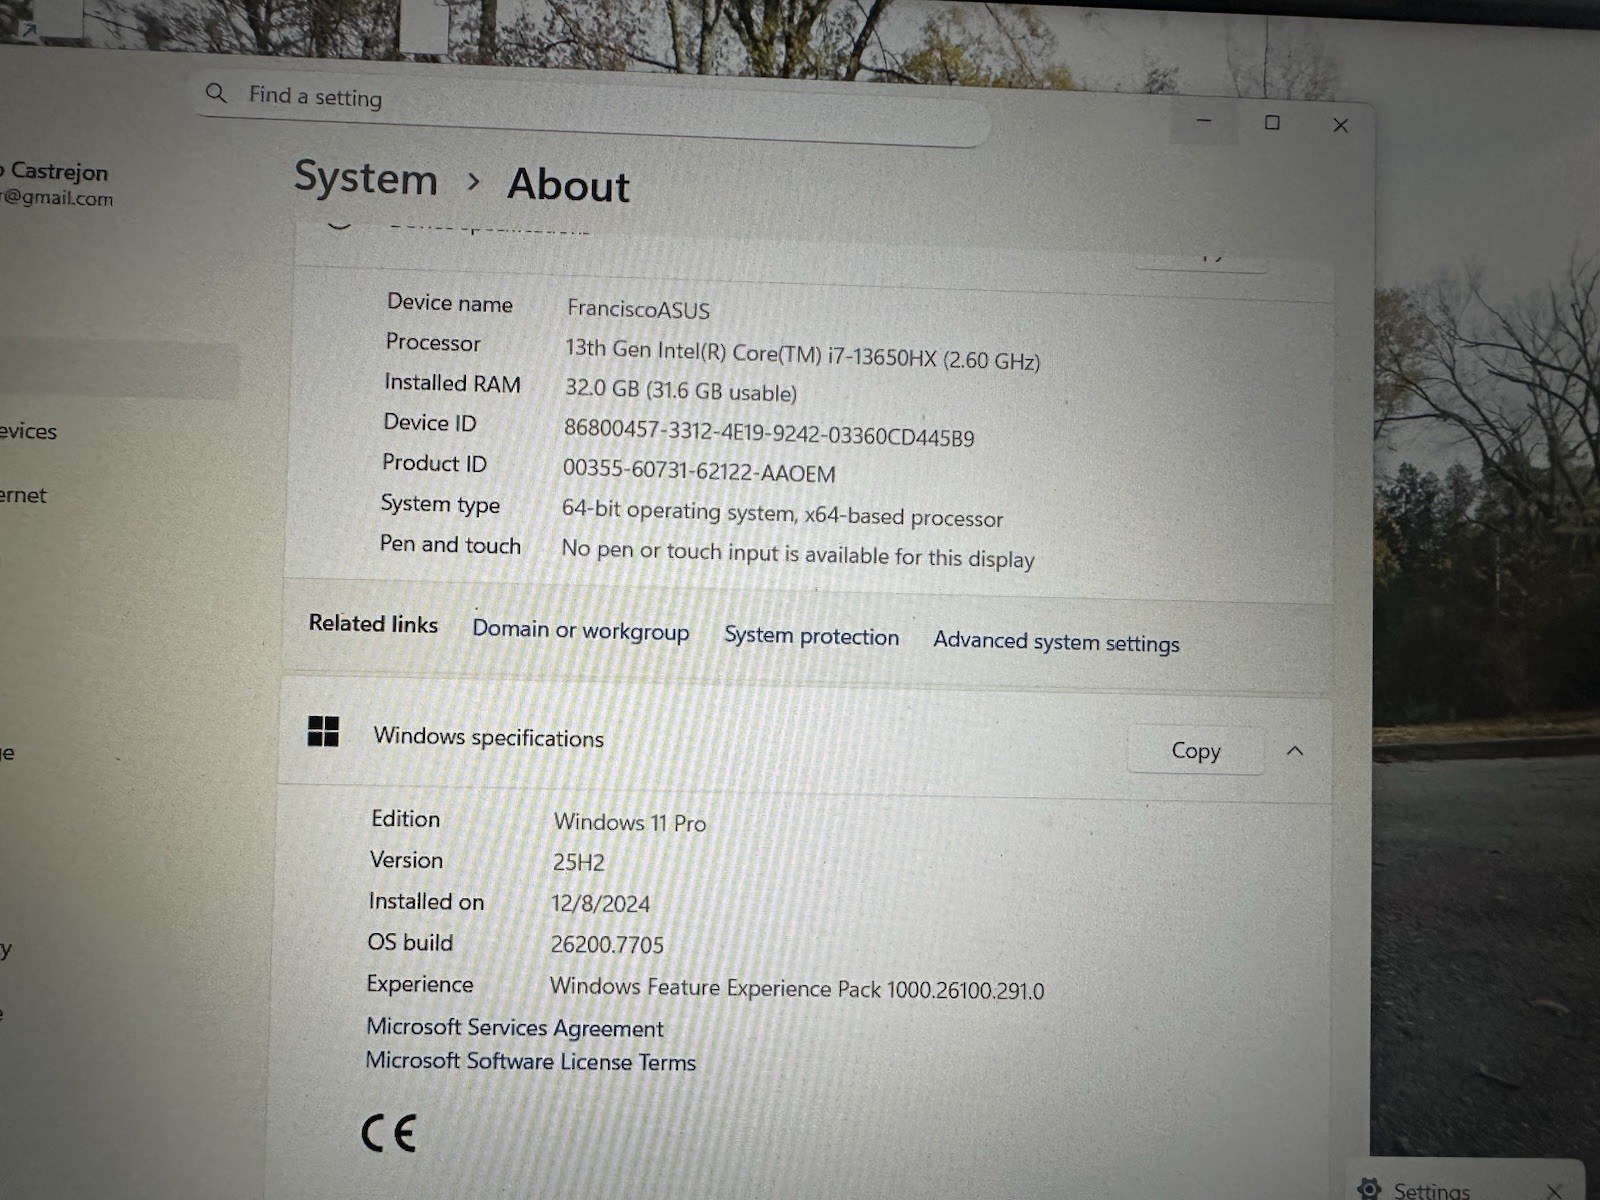Select installed RAM value 32.0 GB
Image resolution: width=1600 pixels, height=1200 pixels.
pos(680,390)
